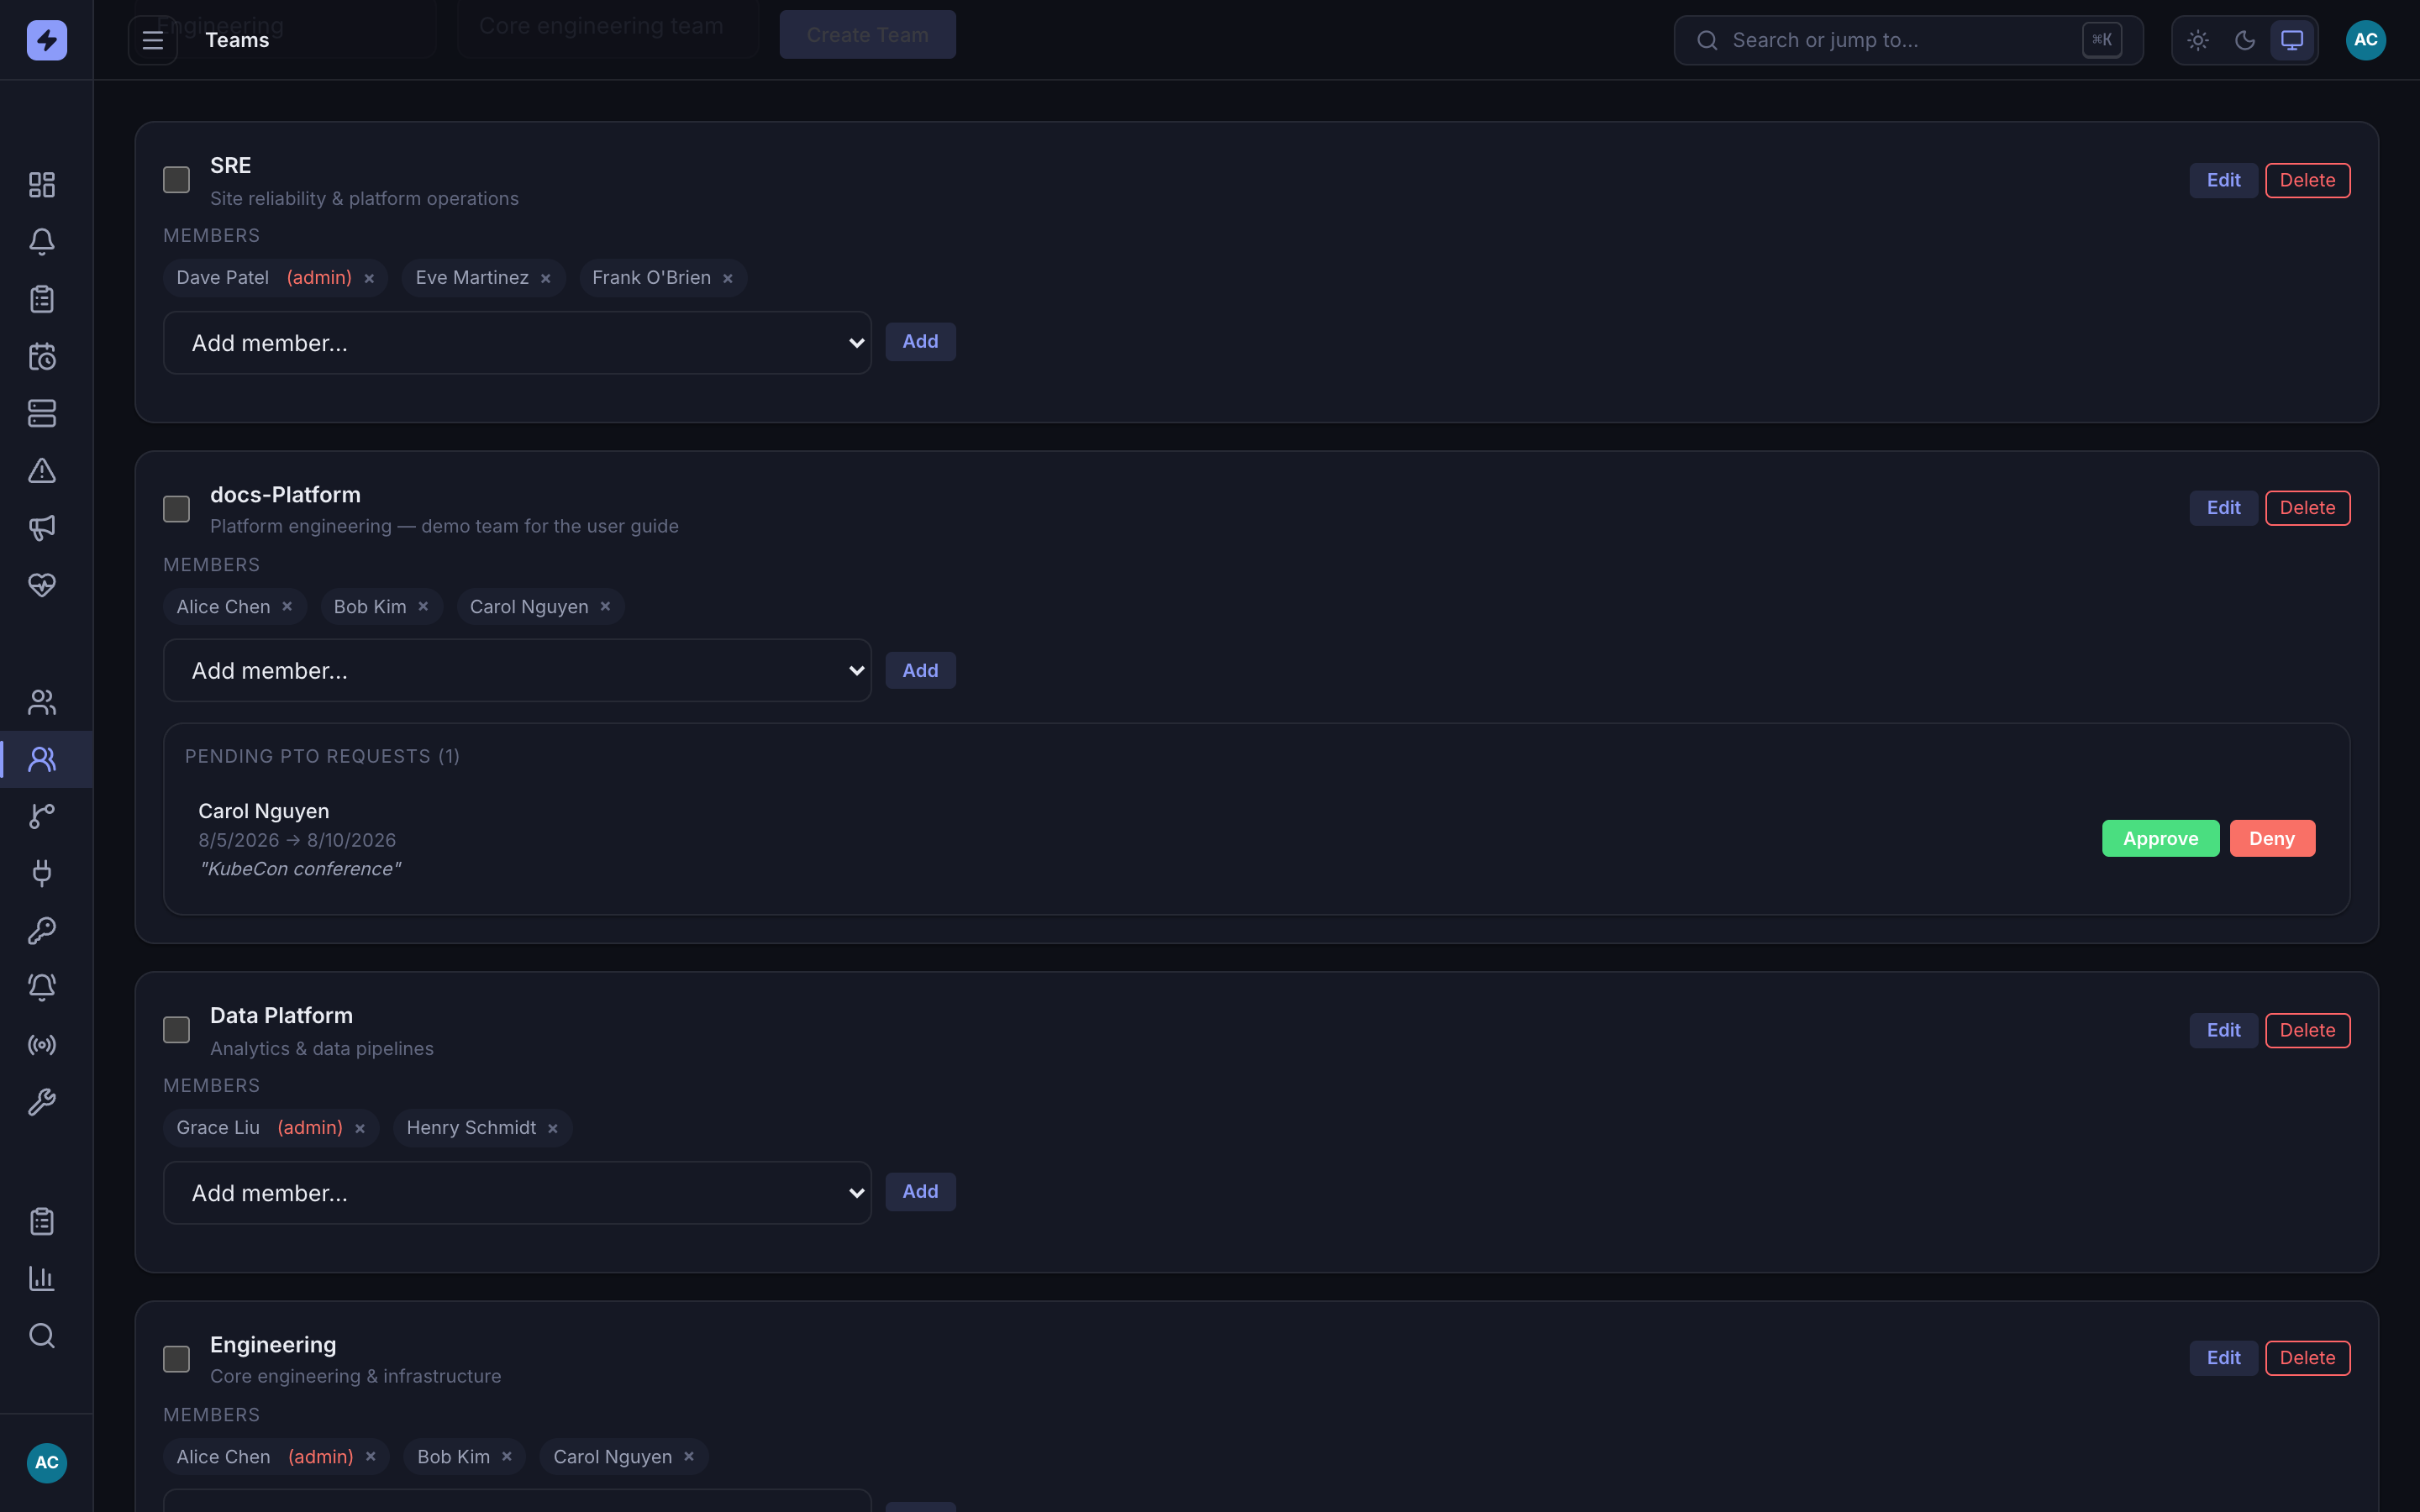The height and width of the screenshot is (1512, 2420).
Task: Click the Carol Nguyen chip in docs-Platform
Action: (541, 607)
